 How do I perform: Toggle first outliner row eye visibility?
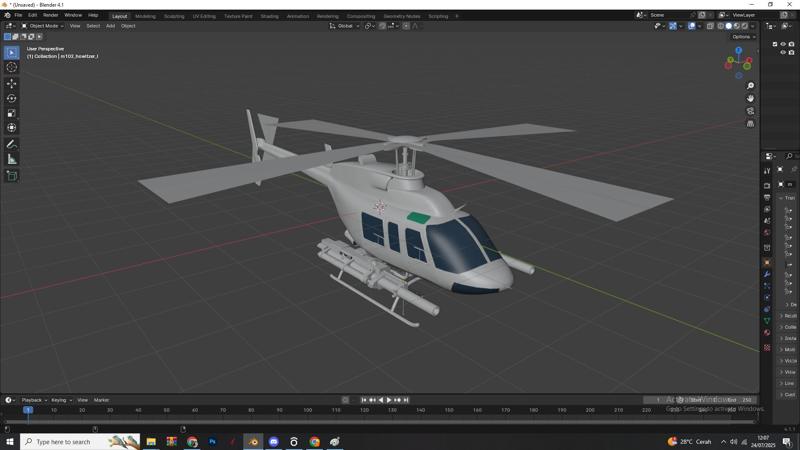pyautogui.click(x=783, y=44)
